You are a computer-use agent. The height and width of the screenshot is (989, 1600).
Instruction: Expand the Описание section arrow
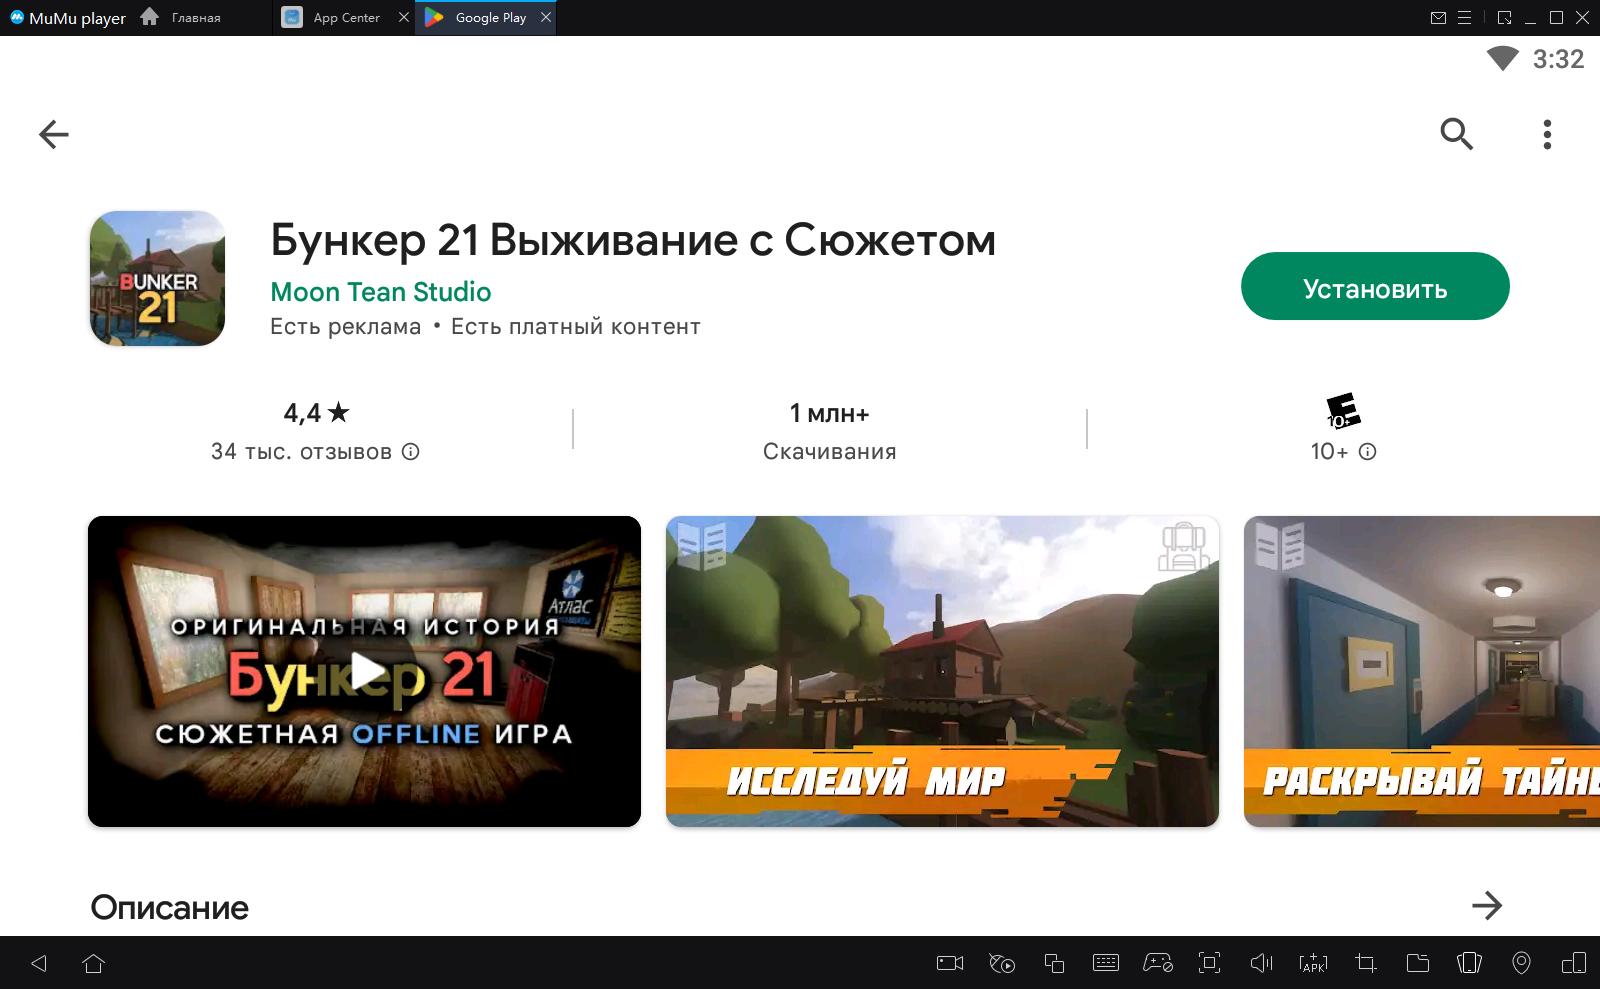[1487, 906]
